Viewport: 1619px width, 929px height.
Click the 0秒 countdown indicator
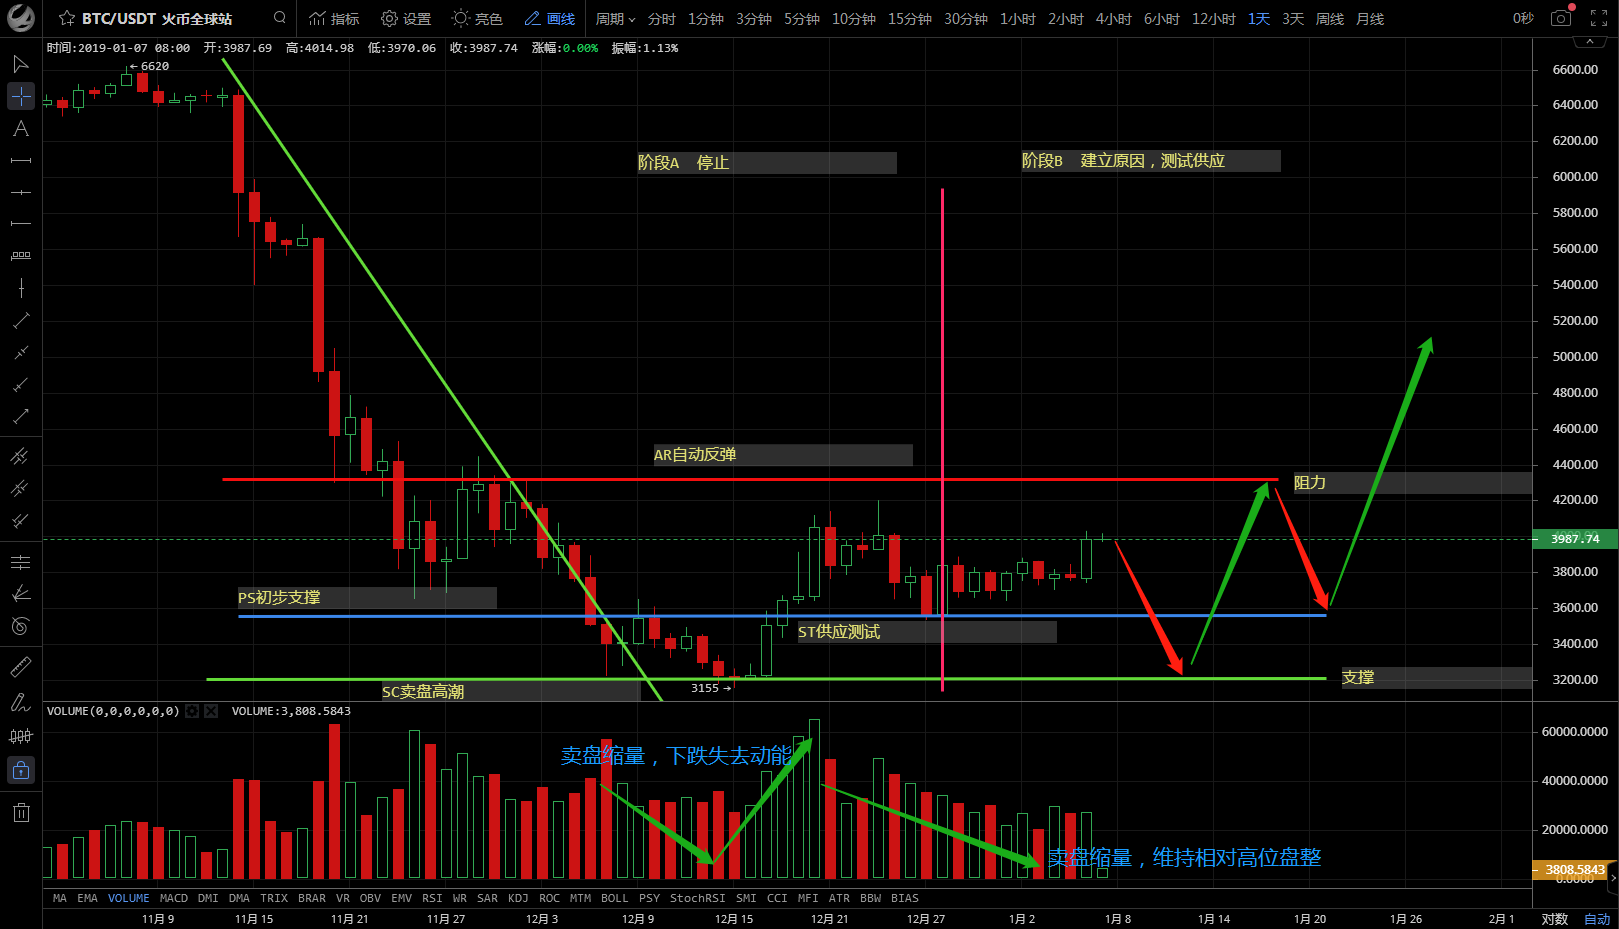[x=1523, y=19]
